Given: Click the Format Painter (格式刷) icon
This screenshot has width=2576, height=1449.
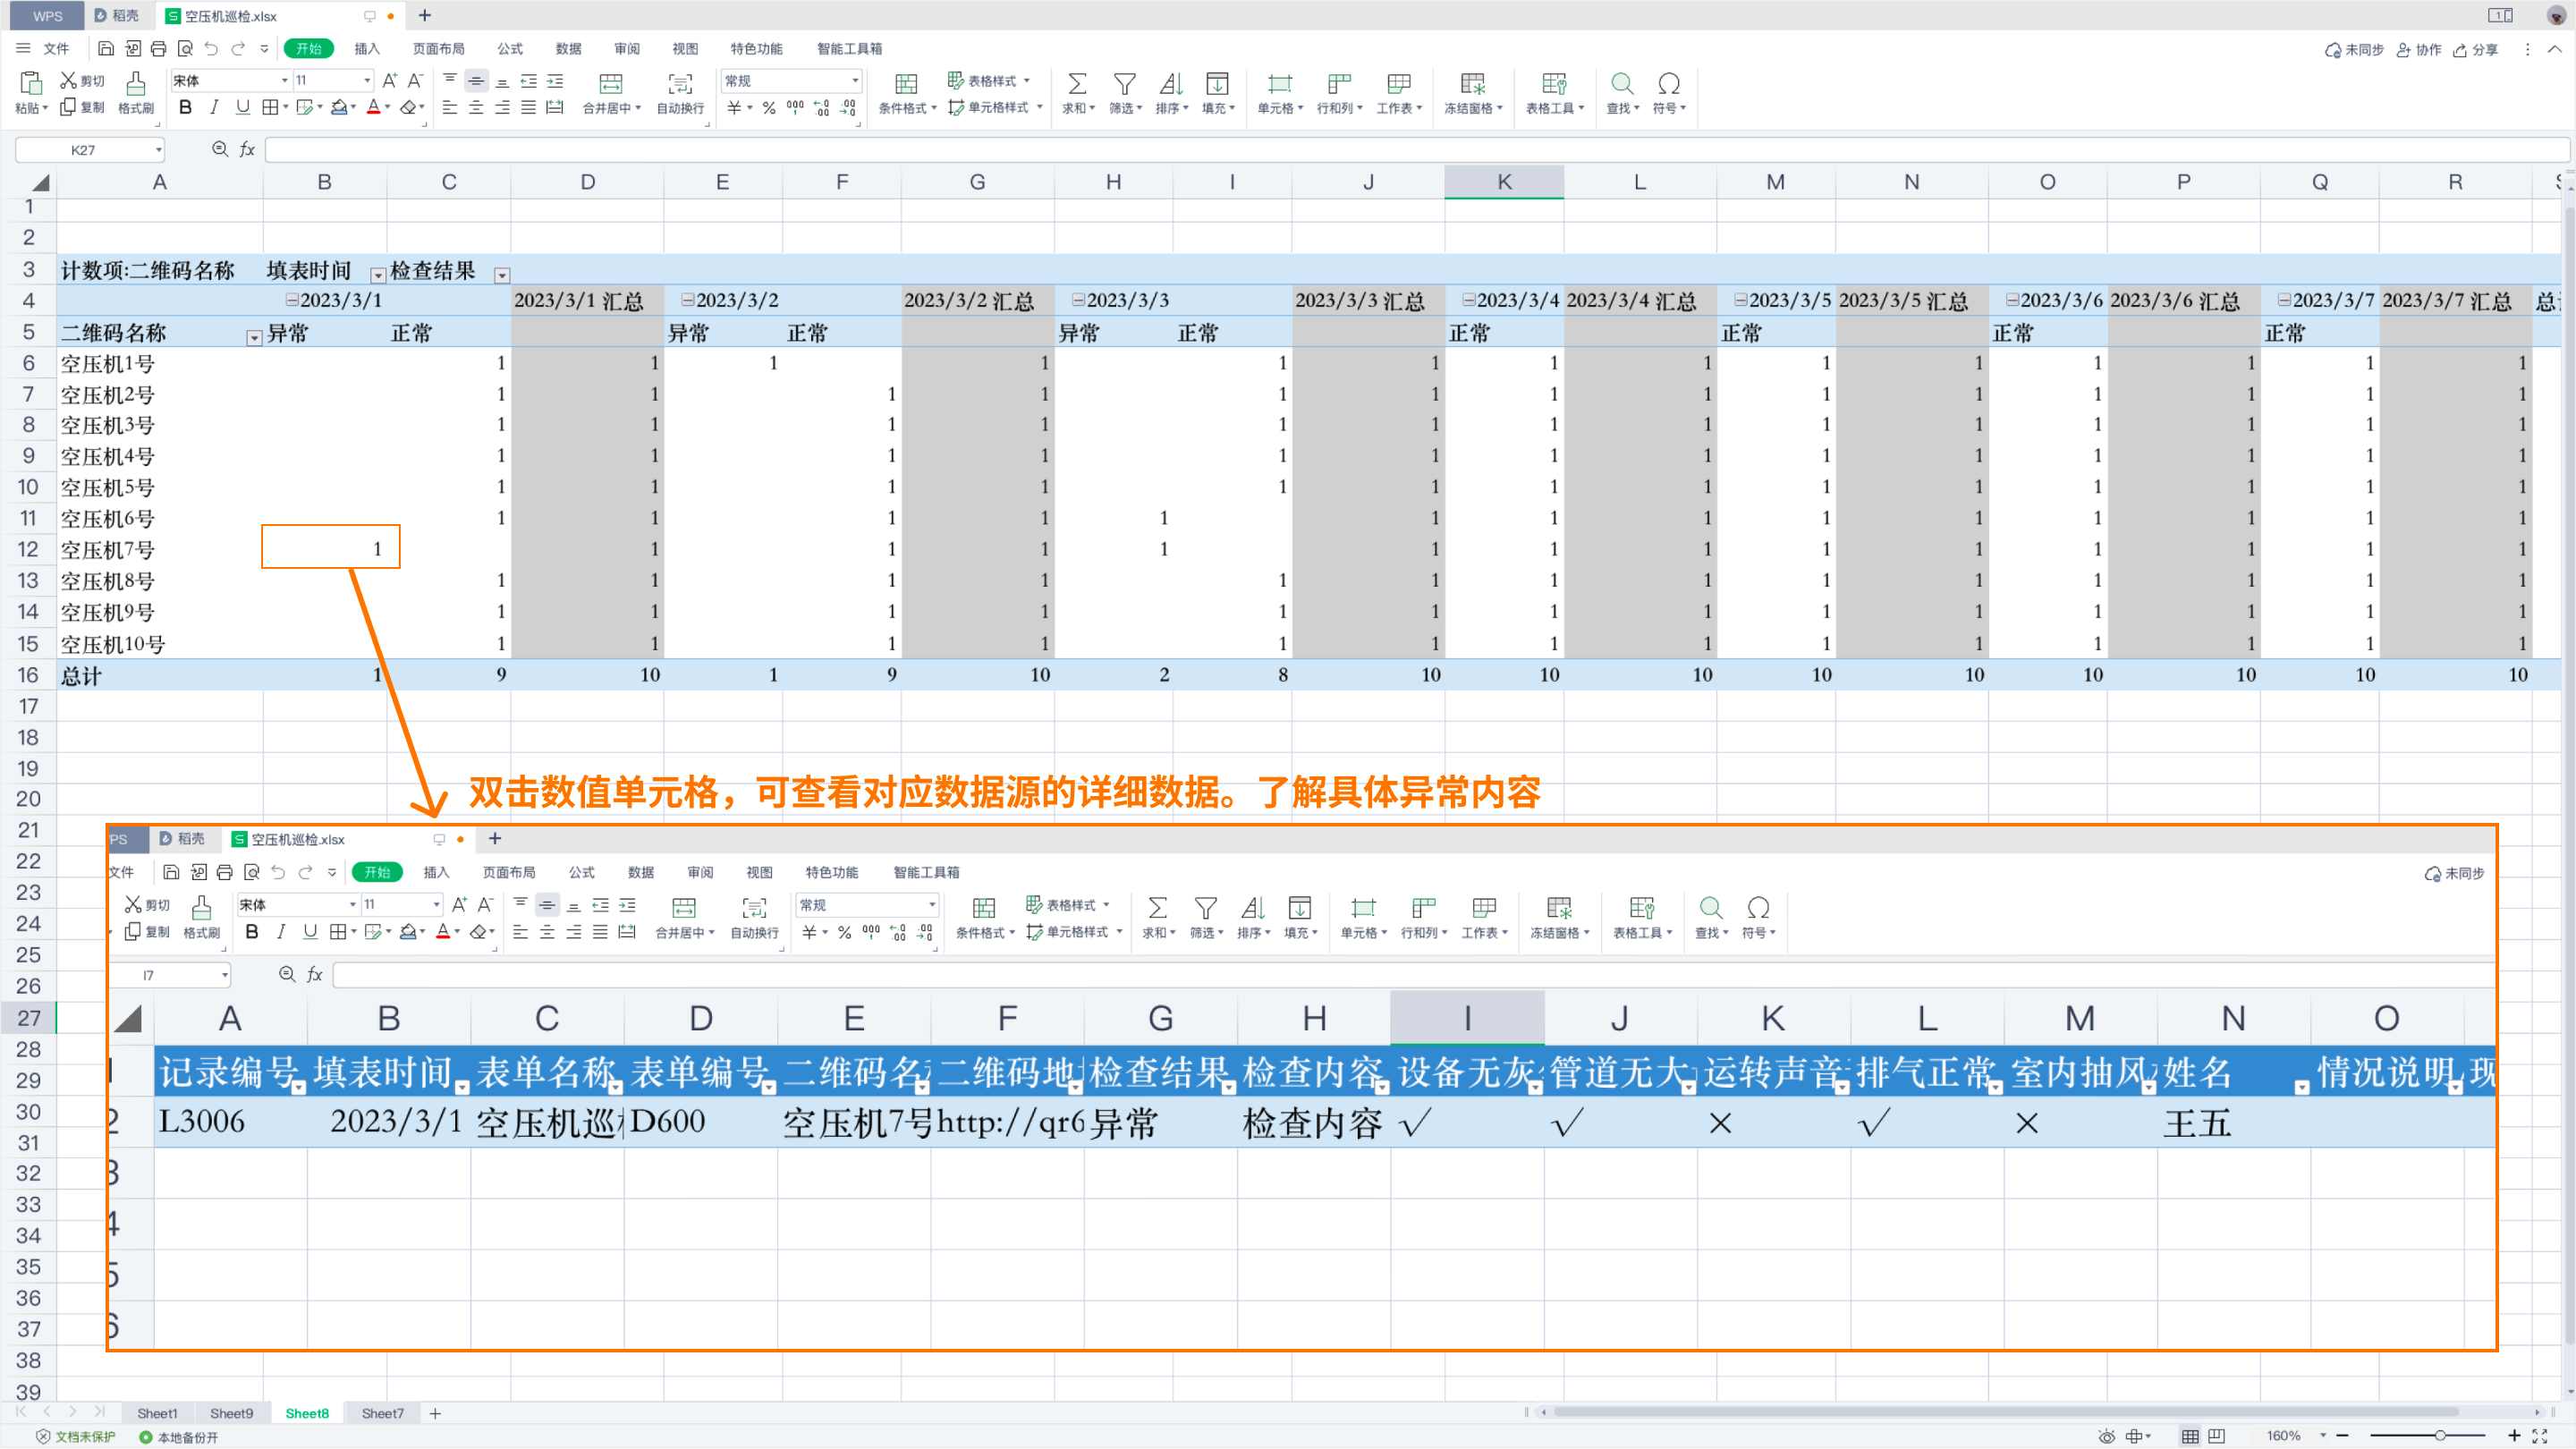Looking at the screenshot, I should coord(135,84).
